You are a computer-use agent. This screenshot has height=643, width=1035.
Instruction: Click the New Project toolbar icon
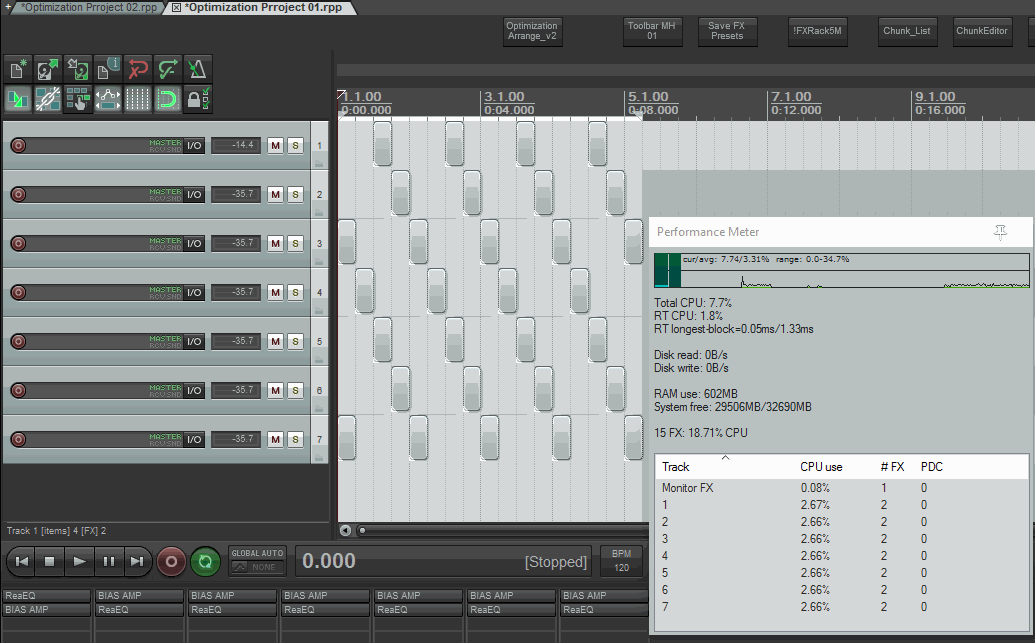point(18,69)
